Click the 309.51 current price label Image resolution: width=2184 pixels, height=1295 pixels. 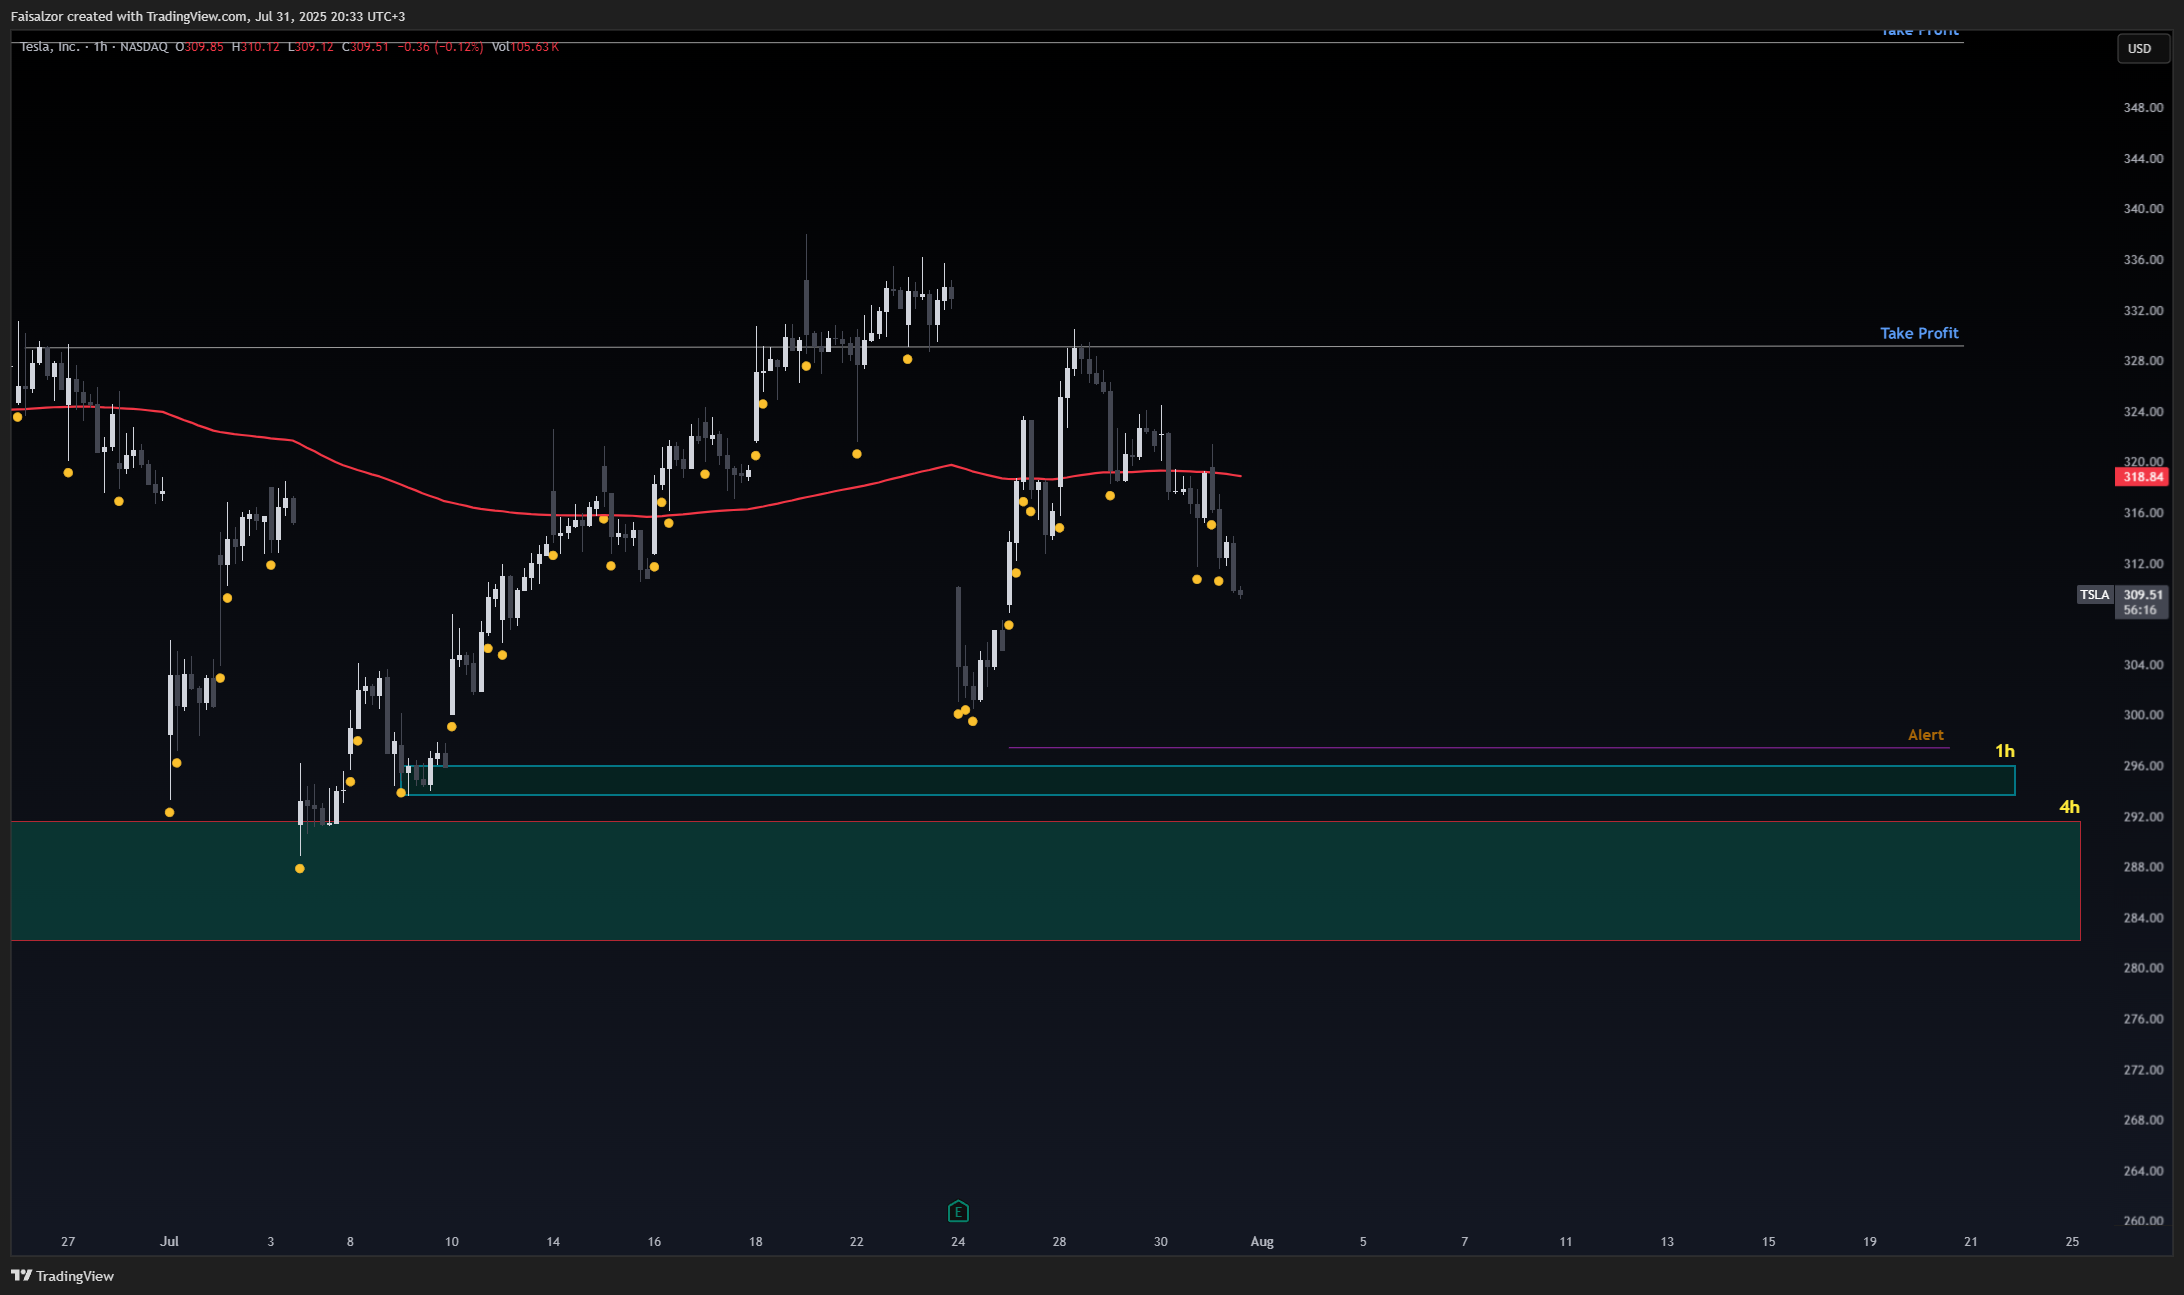coord(2142,595)
